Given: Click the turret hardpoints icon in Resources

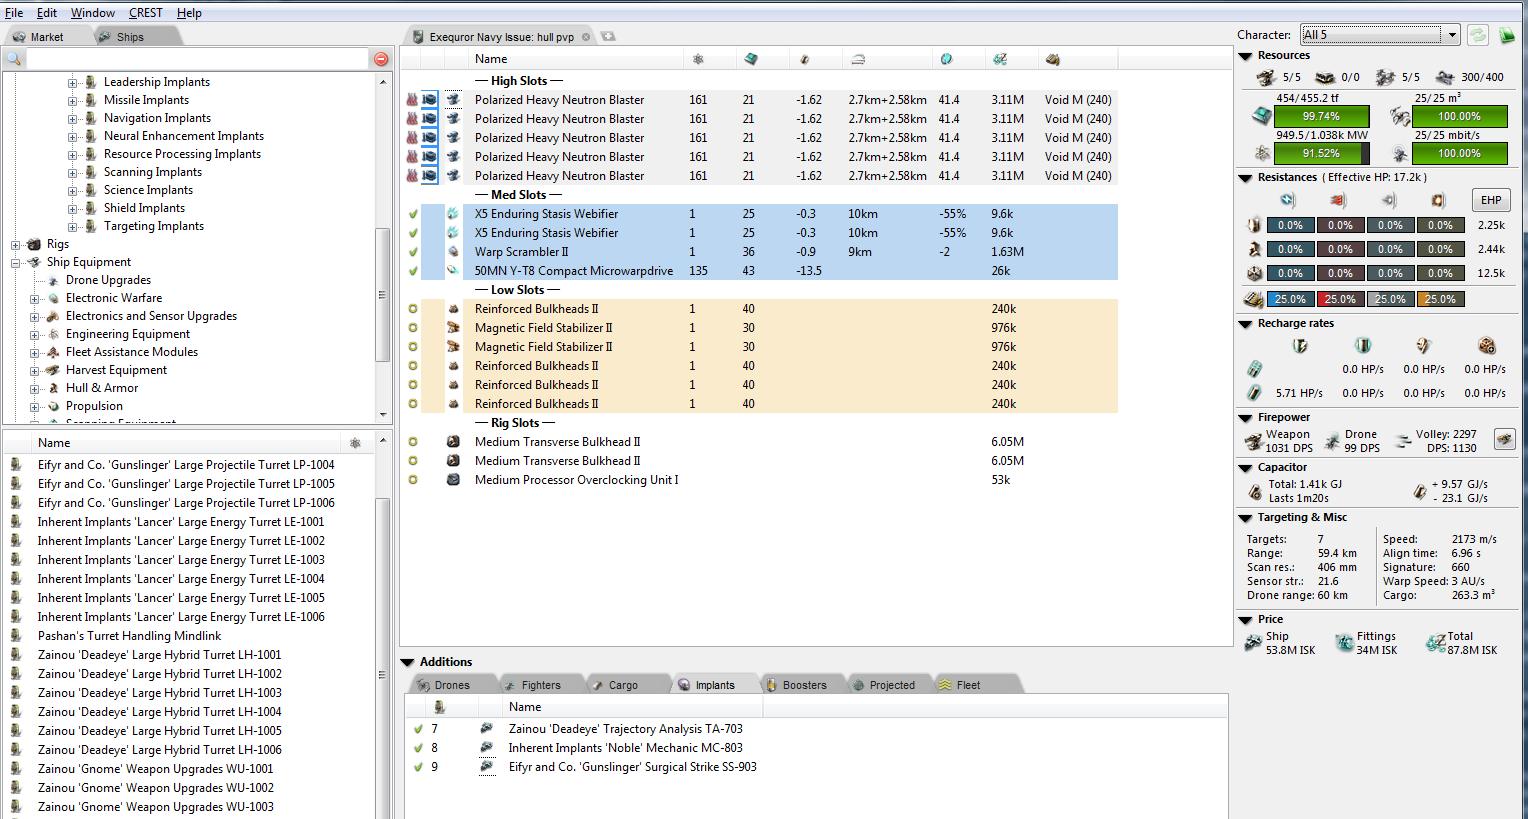Looking at the screenshot, I should coord(1266,77).
